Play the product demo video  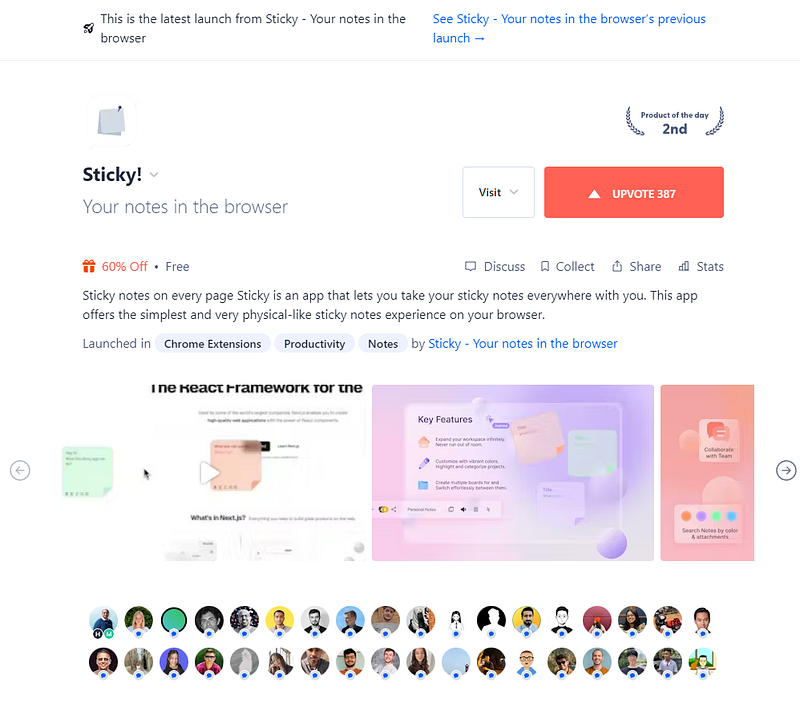click(x=209, y=473)
